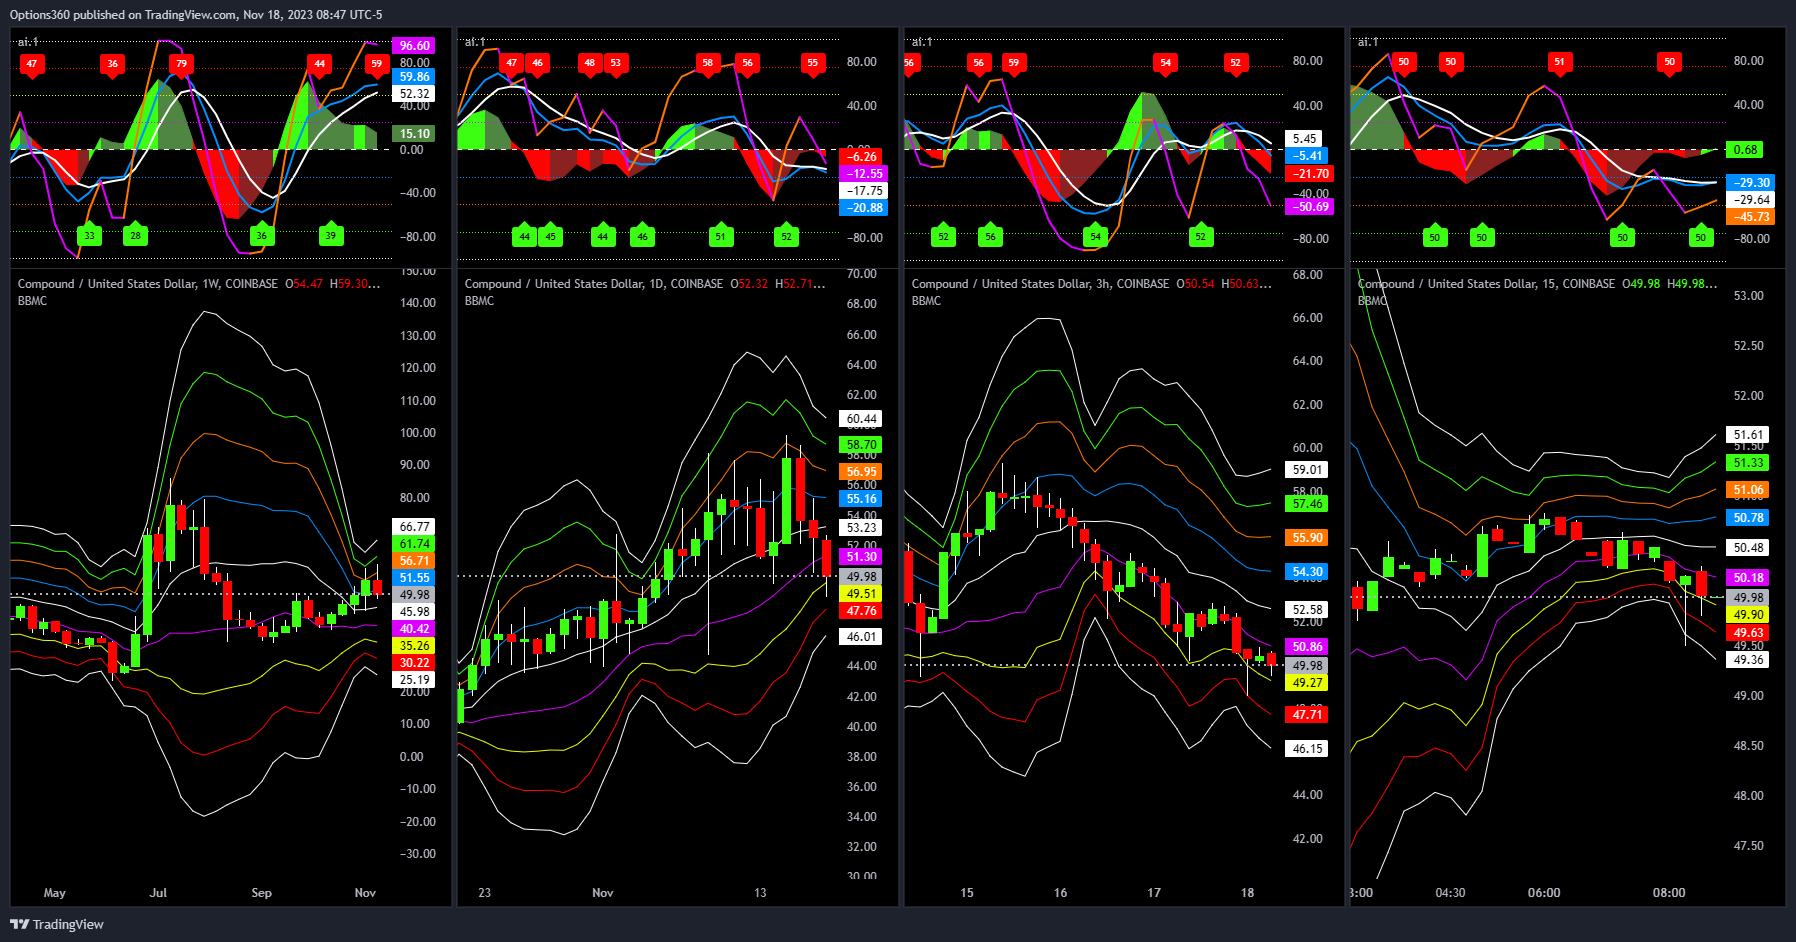The width and height of the screenshot is (1796, 942).
Task: Click the '13' date on daily time axis
Action: pyautogui.click(x=760, y=893)
